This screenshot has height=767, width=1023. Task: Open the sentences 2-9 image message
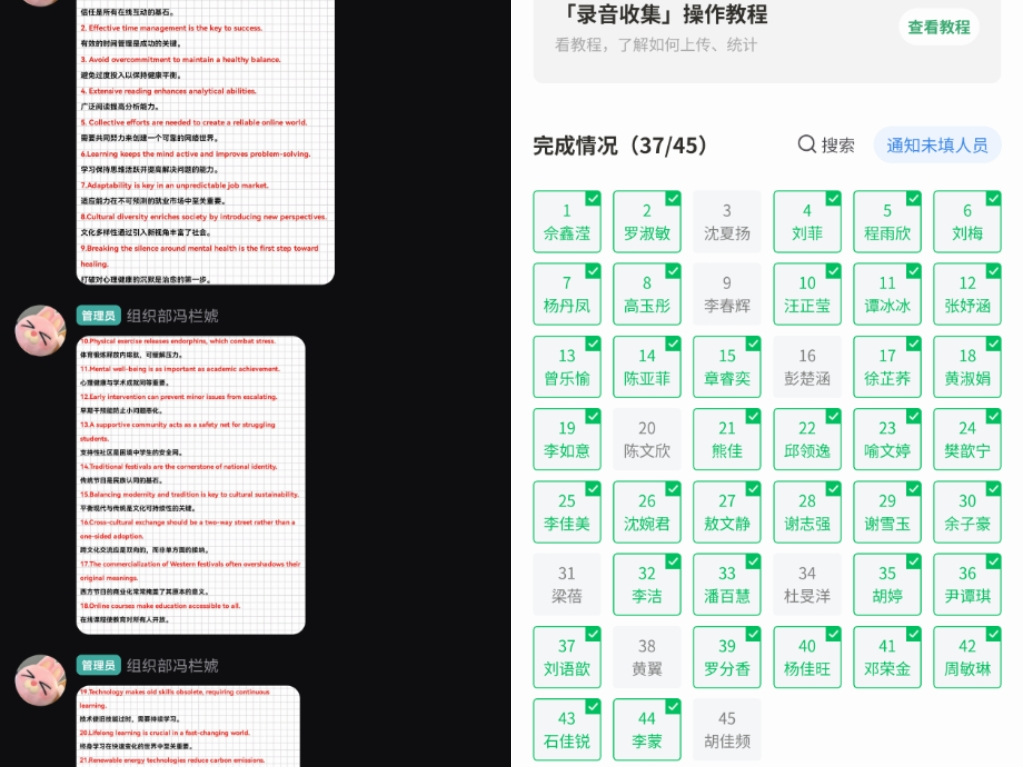(x=206, y=140)
